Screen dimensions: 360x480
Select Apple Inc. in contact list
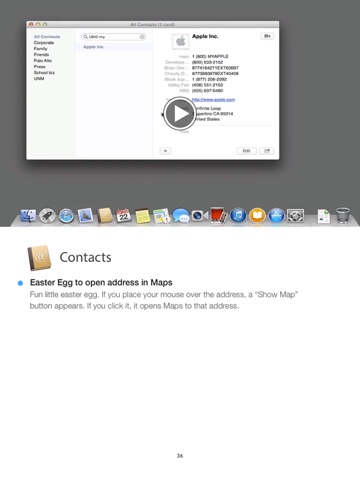coord(114,47)
